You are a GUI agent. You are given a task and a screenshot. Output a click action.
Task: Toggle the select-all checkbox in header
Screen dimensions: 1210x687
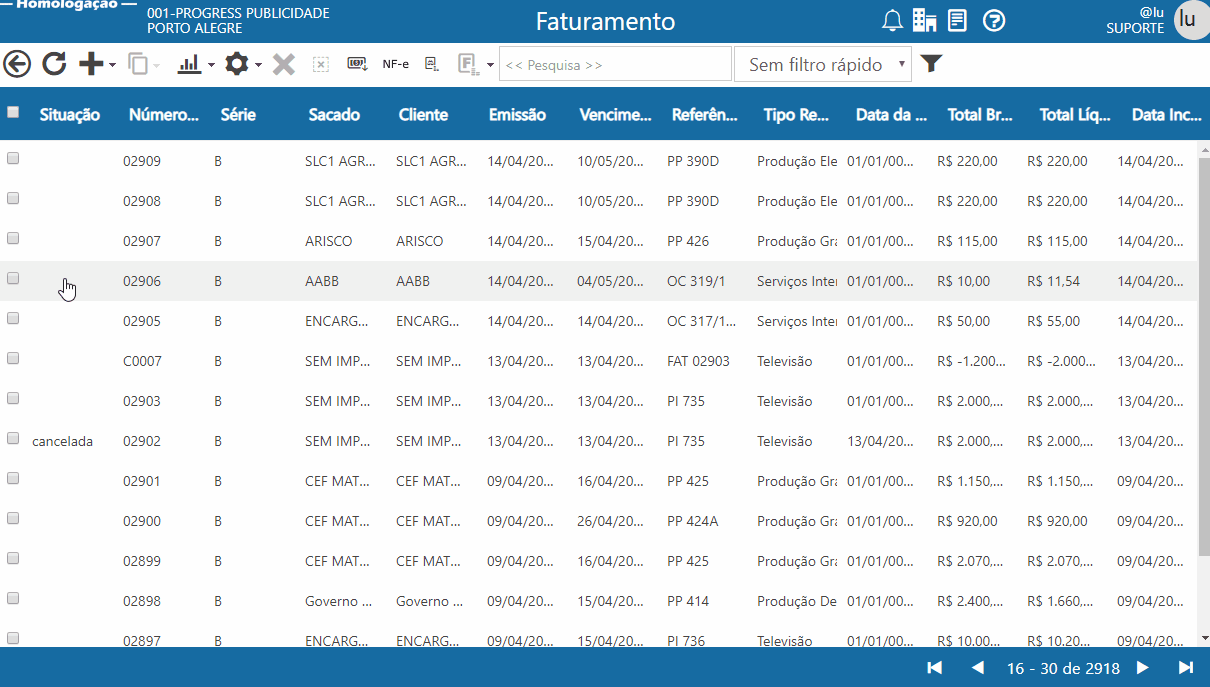13,112
